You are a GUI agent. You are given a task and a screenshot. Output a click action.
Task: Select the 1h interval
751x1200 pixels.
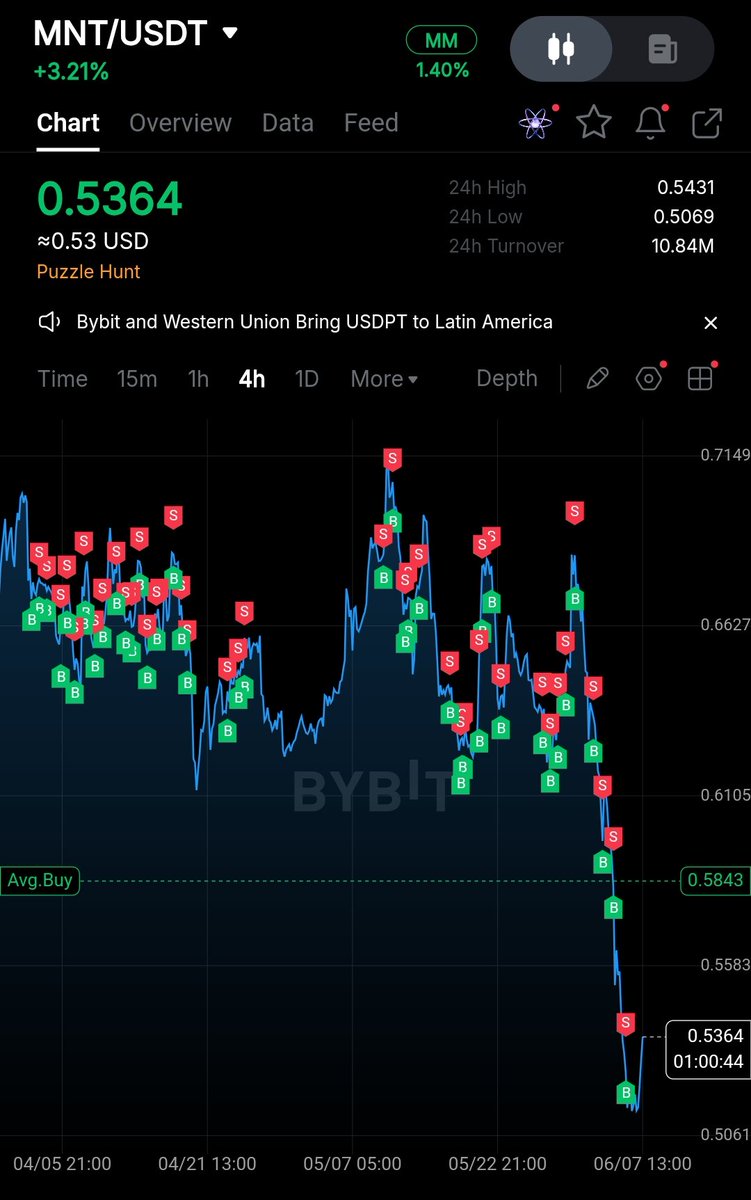click(198, 379)
